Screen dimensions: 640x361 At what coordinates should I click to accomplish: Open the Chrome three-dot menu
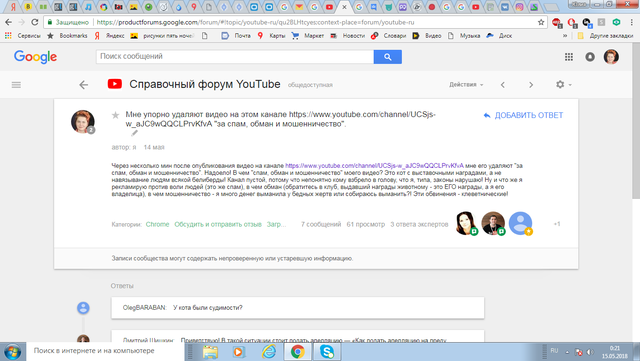pos(631,22)
